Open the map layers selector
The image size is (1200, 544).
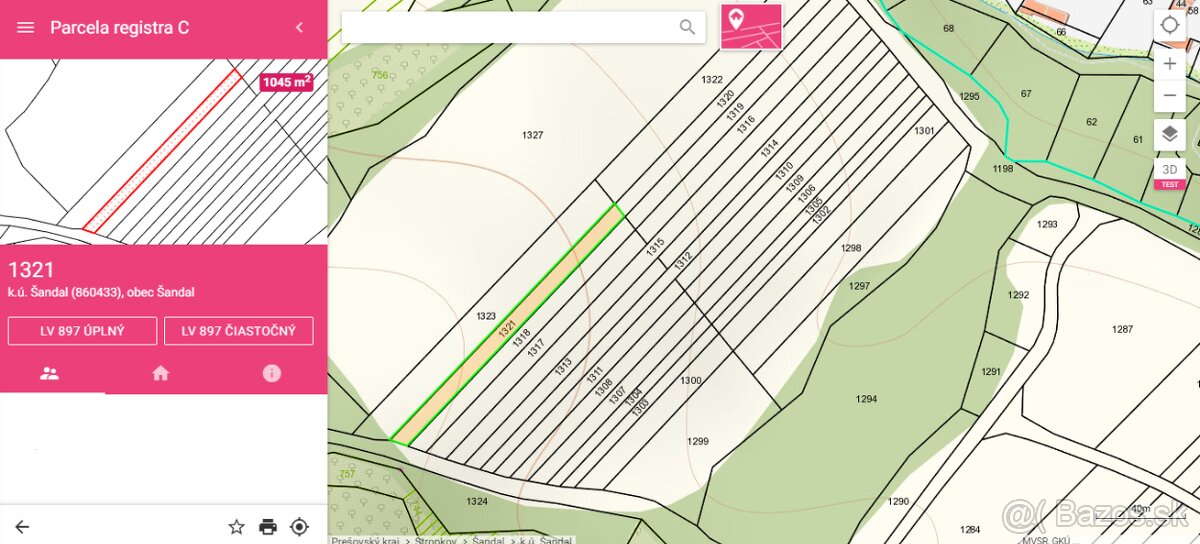pyautogui.click(x=1169, y=135)
